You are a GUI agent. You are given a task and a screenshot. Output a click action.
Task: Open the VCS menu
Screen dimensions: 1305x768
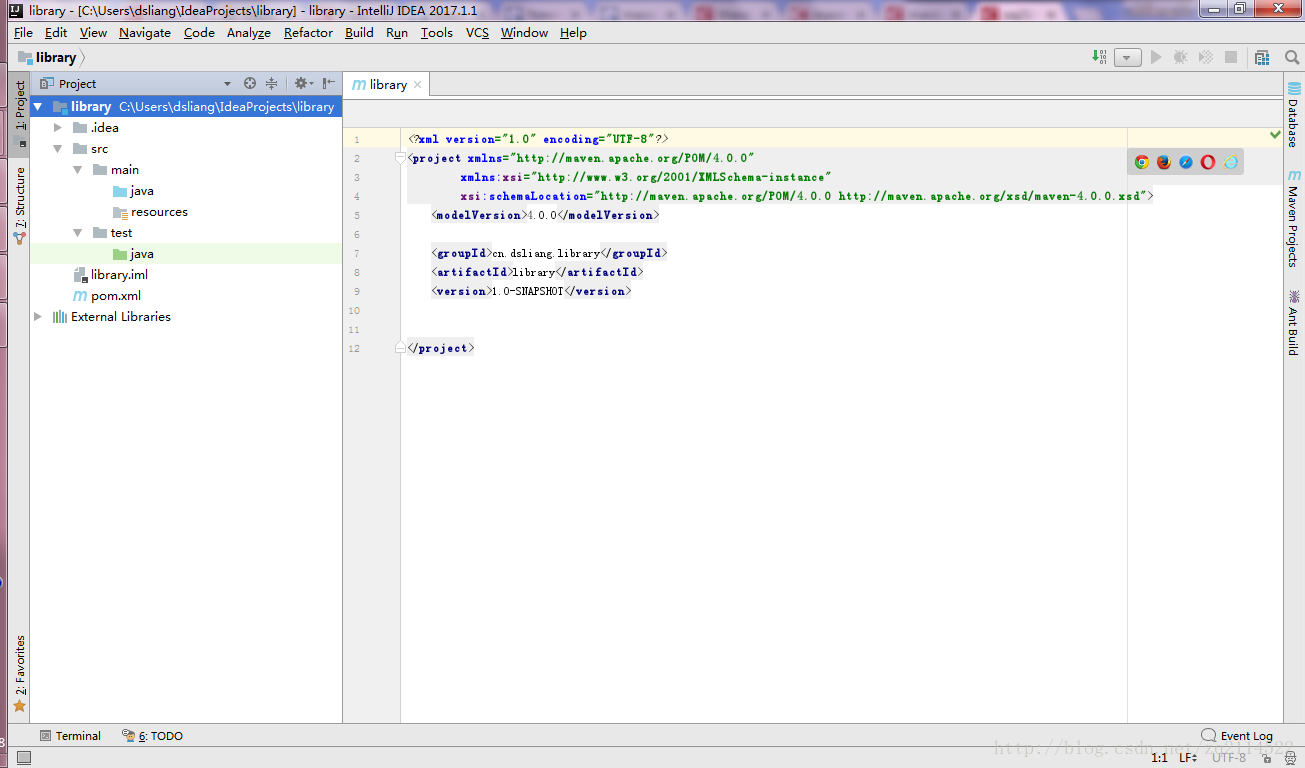tap(477, 33)
